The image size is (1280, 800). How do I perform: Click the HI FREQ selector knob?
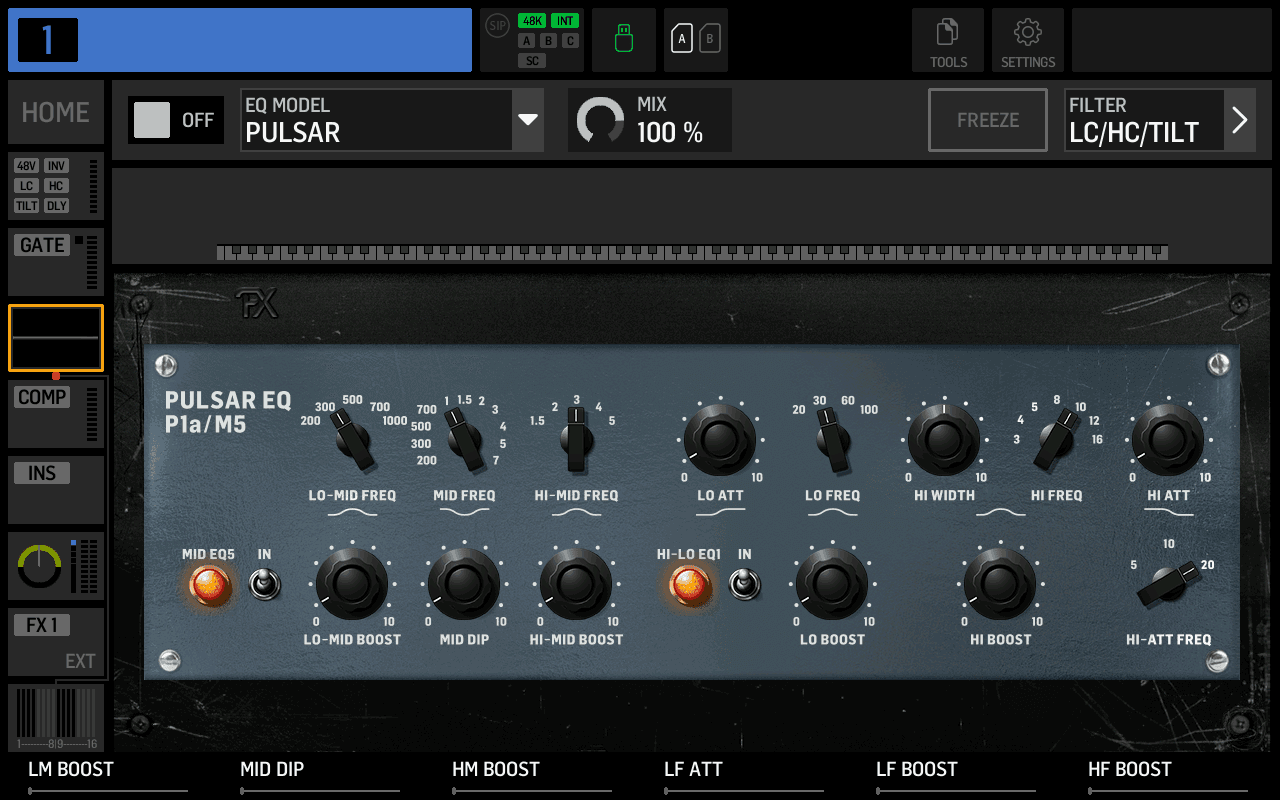pyautogui.click(x=1055, y=442)
